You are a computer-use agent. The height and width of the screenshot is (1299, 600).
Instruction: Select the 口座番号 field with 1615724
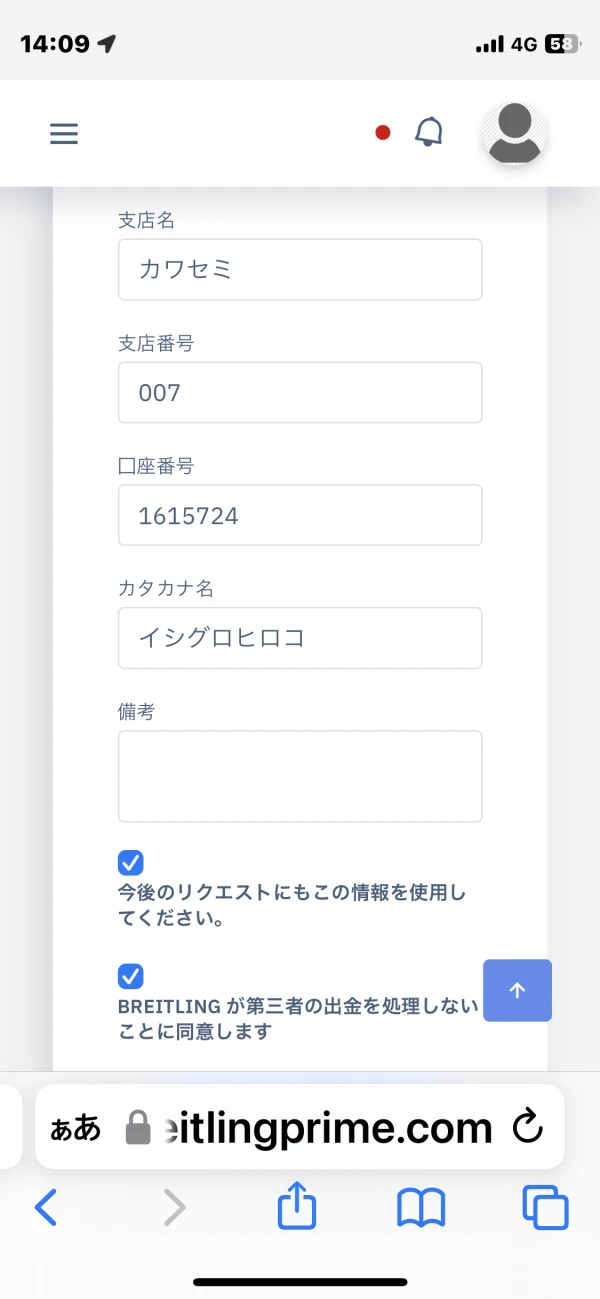(300, 515)
